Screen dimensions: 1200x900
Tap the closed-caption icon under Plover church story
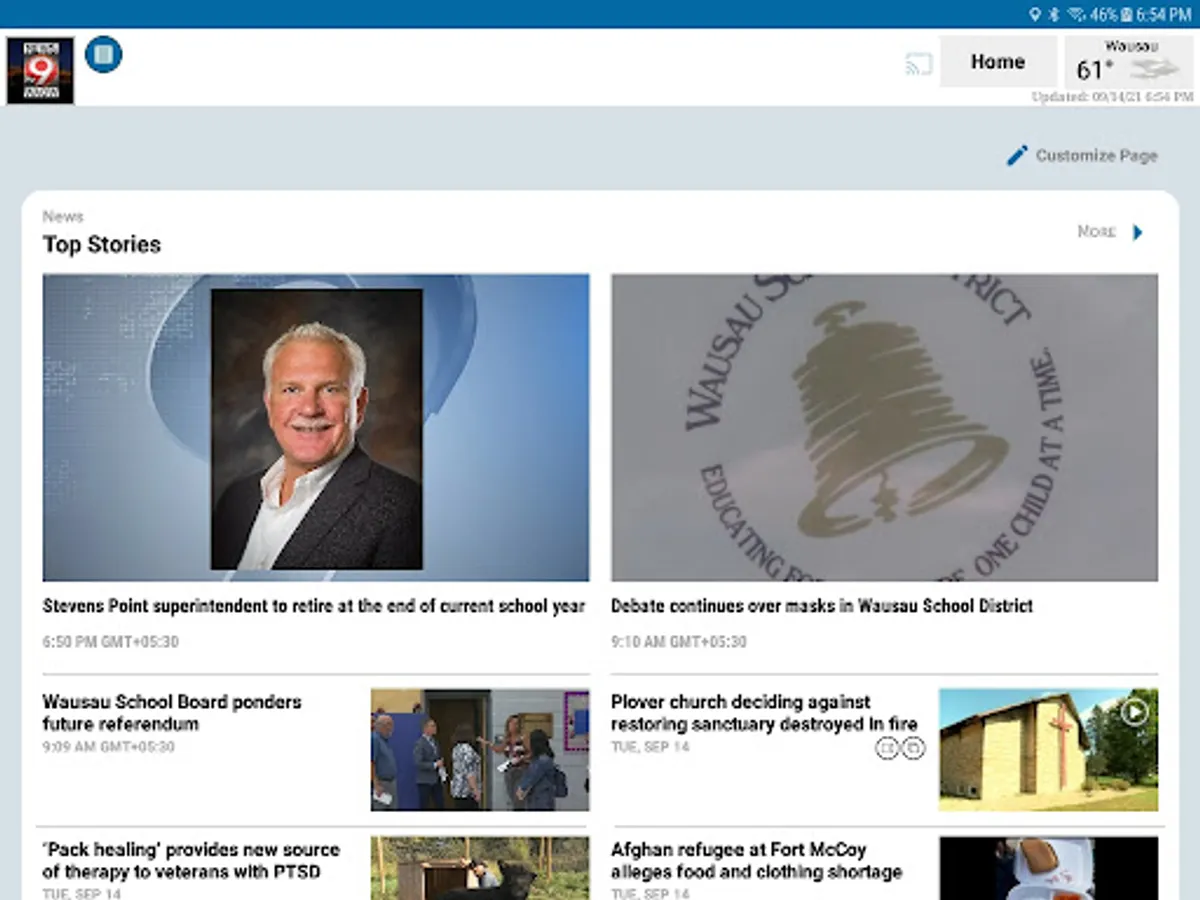pyautogui.click(x=887, y=748)
